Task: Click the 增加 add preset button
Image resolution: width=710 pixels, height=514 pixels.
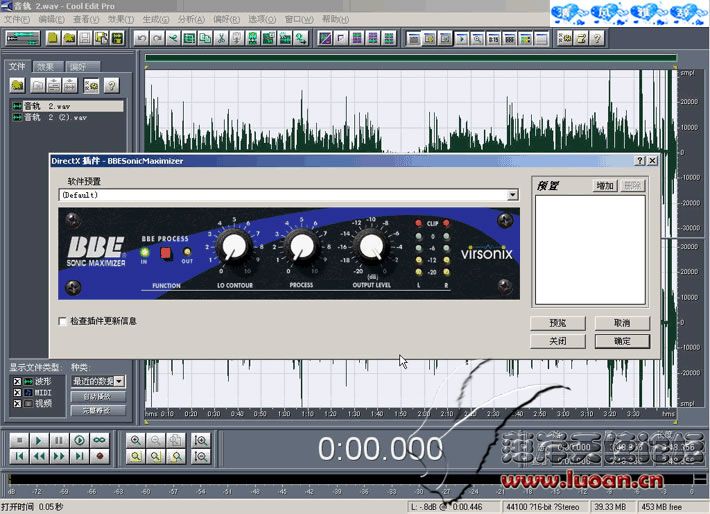Action: coord(605,185)
